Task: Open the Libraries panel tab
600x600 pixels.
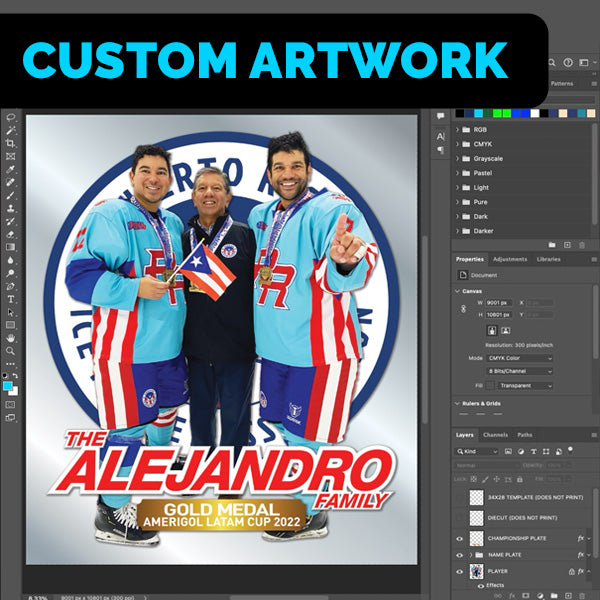Action: (x=549, y=259)
